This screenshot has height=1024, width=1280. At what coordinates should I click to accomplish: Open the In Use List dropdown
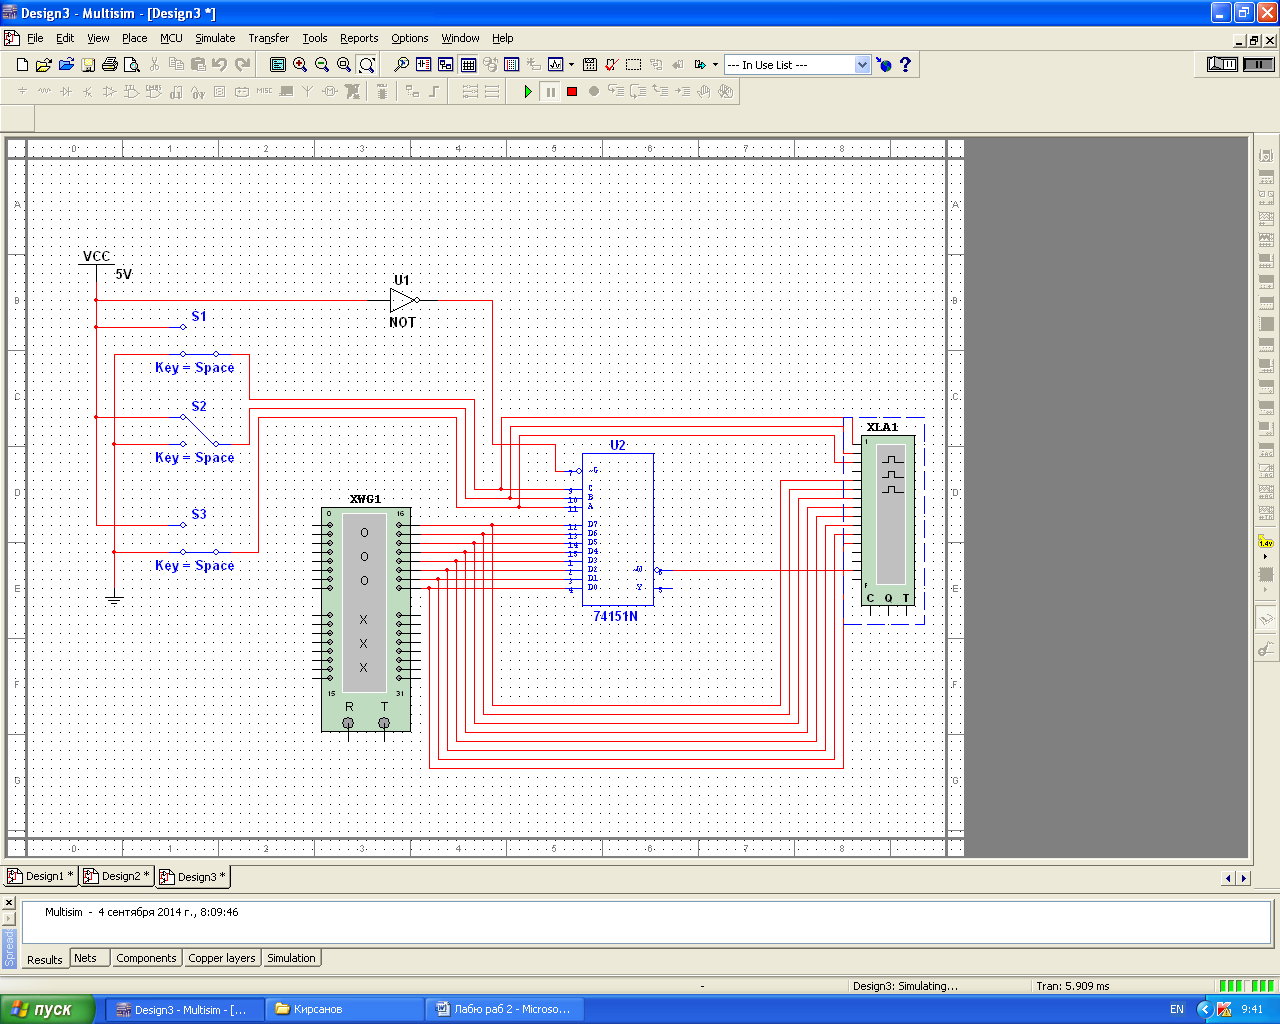click(x=862, y=64)
